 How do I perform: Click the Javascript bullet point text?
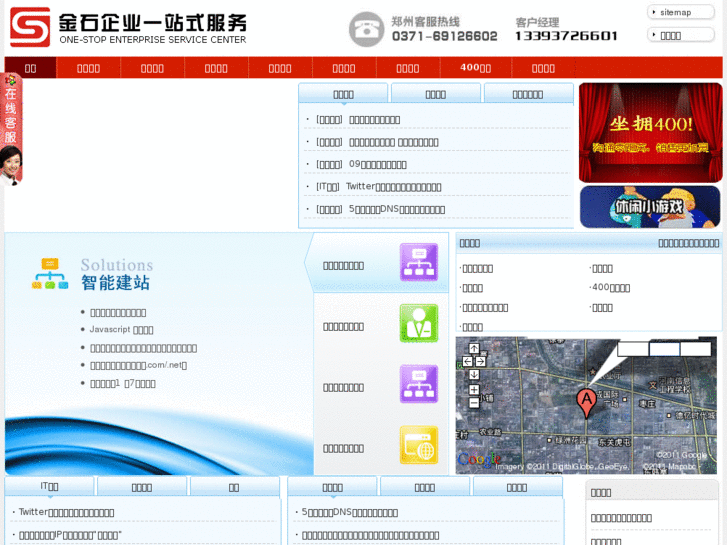click(x=121, y=329)
